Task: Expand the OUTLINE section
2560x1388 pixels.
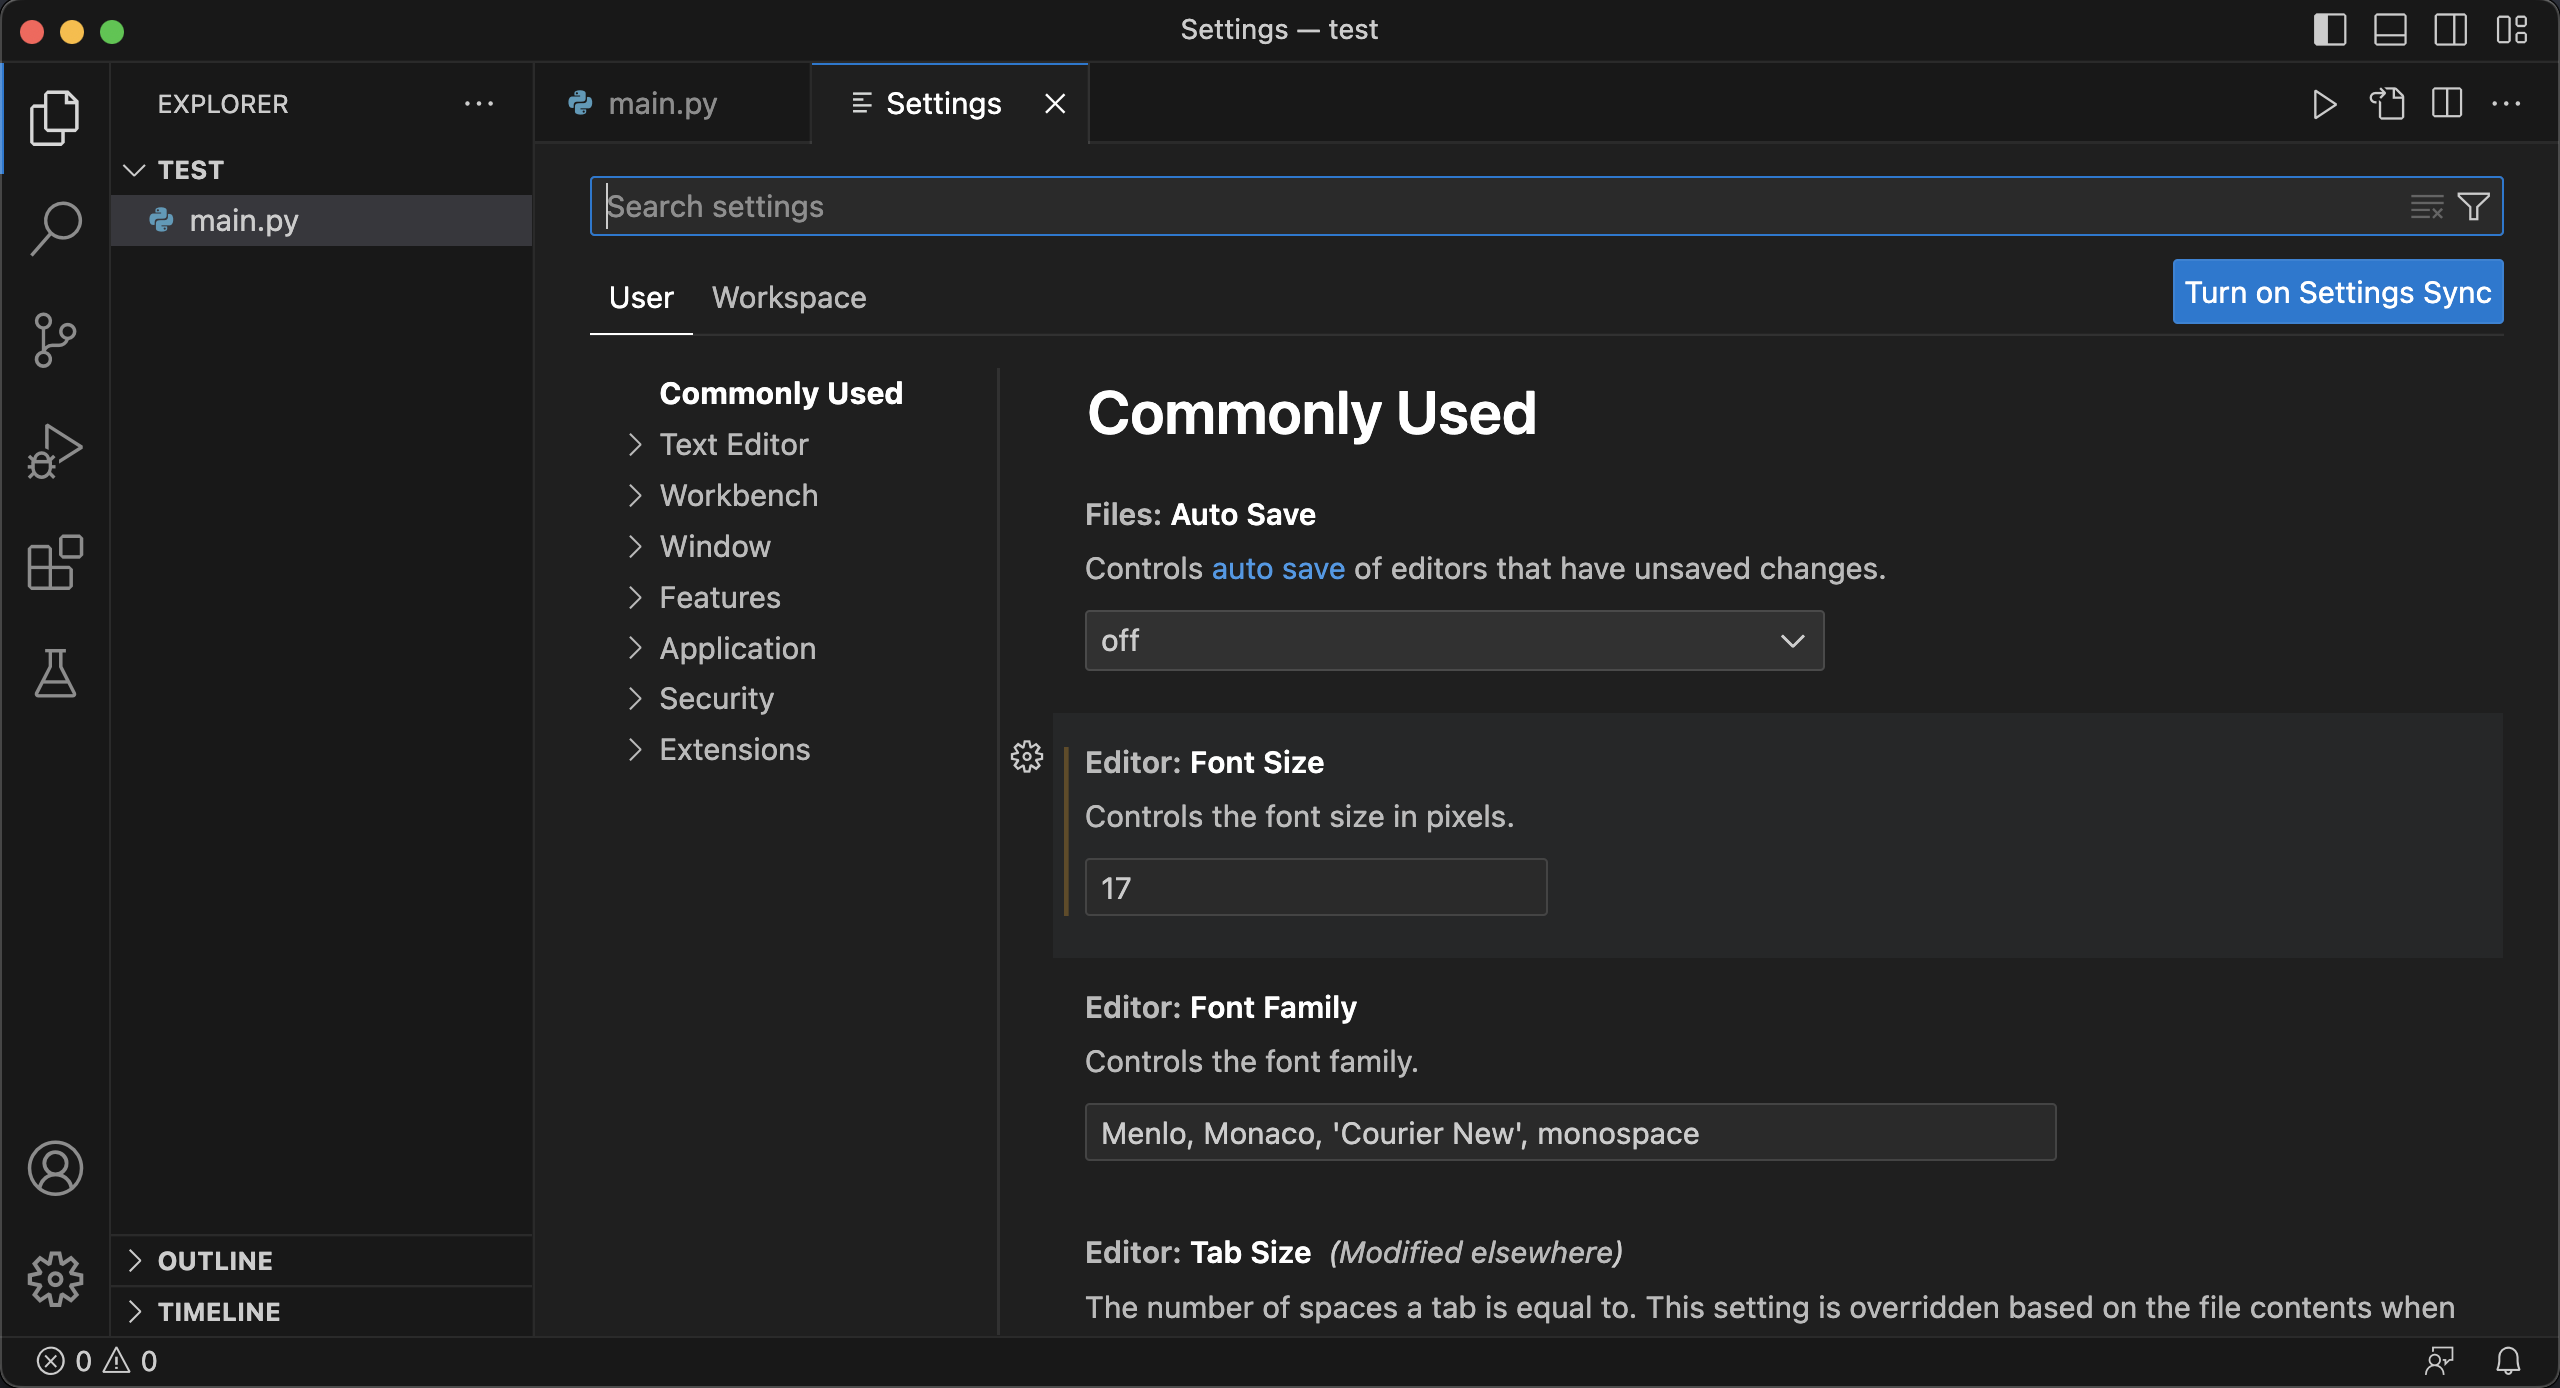Action: tap(215, 1260)
